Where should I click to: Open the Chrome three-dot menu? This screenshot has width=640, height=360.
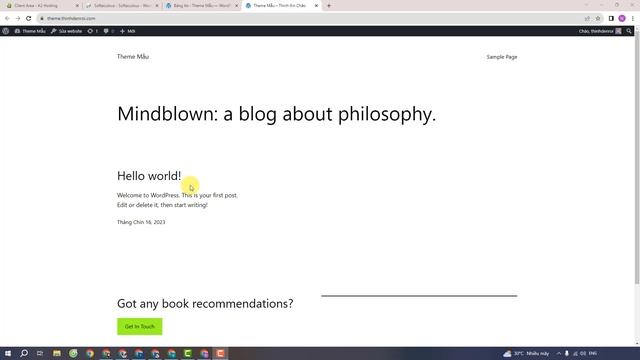point(633,18)
